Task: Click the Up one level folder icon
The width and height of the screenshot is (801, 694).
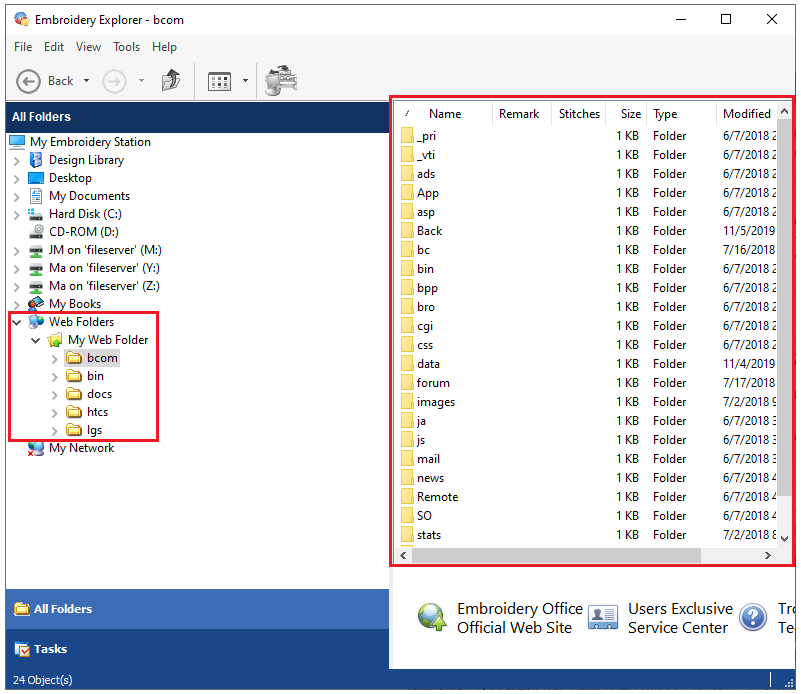Action: (x=171, y=80)
